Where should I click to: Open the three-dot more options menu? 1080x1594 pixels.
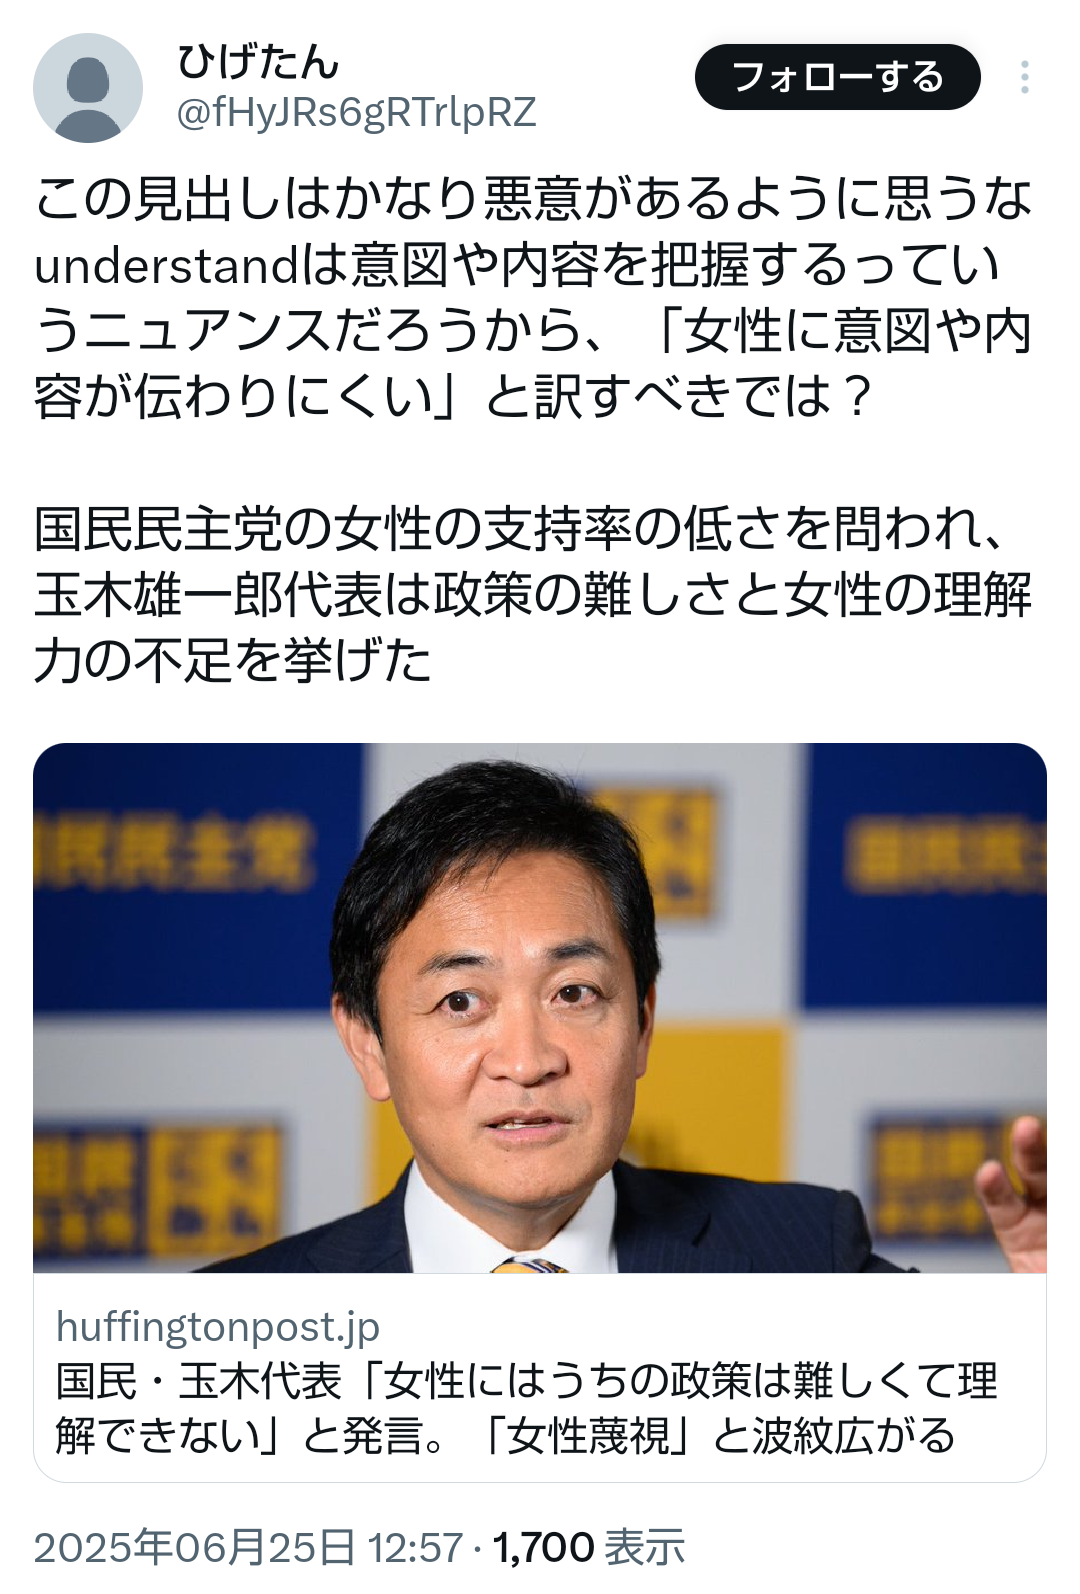coord(1025,77)
